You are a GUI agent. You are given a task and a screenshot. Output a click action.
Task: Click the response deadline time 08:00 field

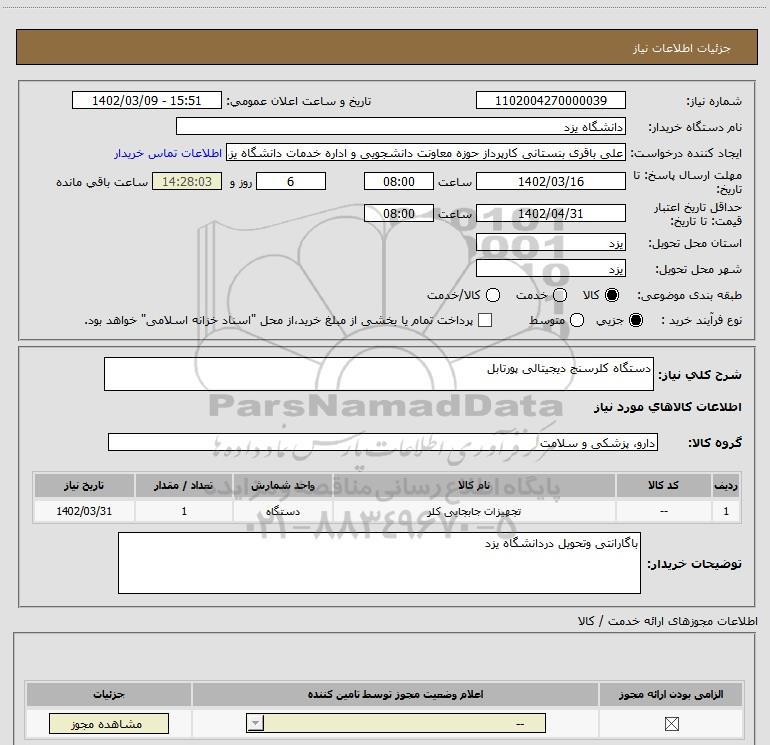(399, 181)
